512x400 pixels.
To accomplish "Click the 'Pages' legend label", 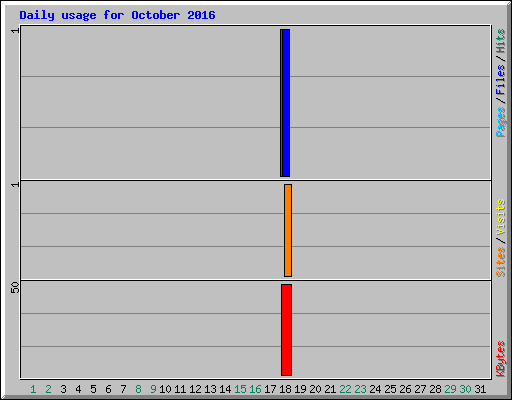I will (x=500, y=122).
